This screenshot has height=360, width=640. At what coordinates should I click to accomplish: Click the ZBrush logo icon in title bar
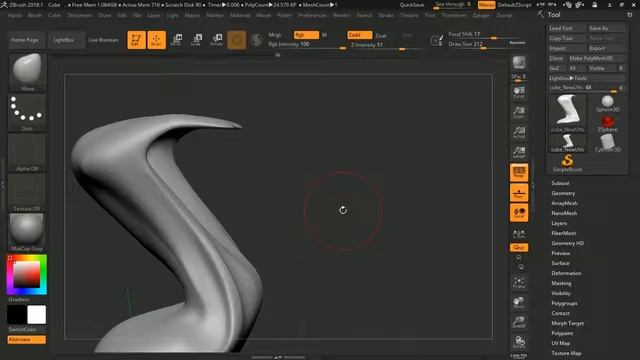coord(4,5)
